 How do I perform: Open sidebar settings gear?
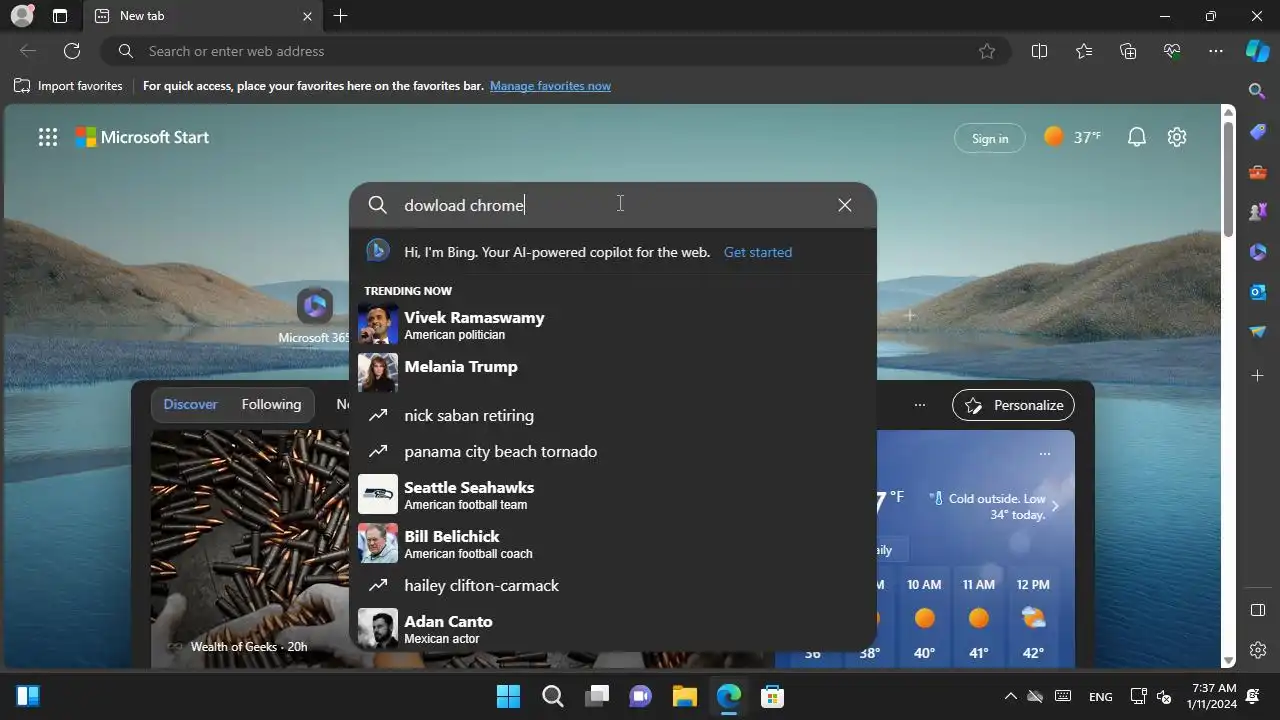pyautogui.click(x=1258, y=650)
